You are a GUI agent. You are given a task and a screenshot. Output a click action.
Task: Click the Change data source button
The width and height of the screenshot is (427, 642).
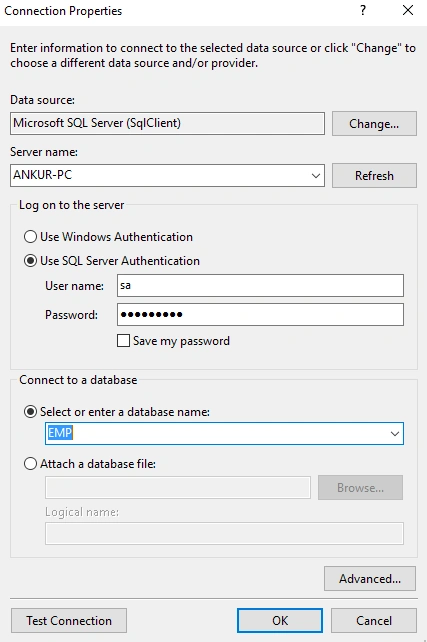374,123
